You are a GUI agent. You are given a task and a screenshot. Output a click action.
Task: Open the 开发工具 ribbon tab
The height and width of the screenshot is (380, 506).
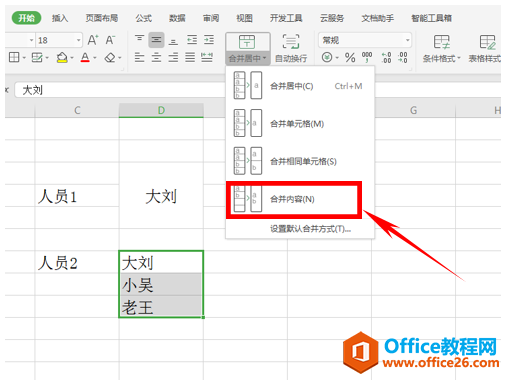[x=286, y=18]
